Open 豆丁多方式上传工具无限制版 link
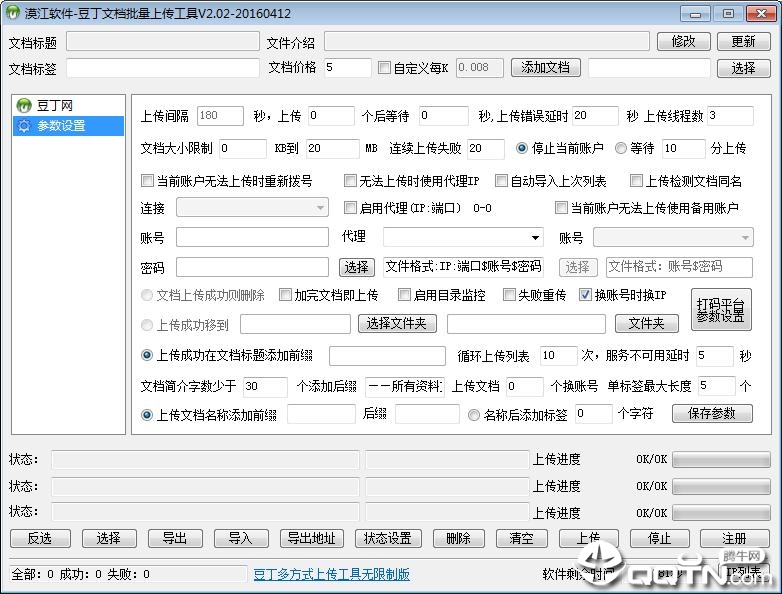The image size is (782, 594). pos(332,574)
